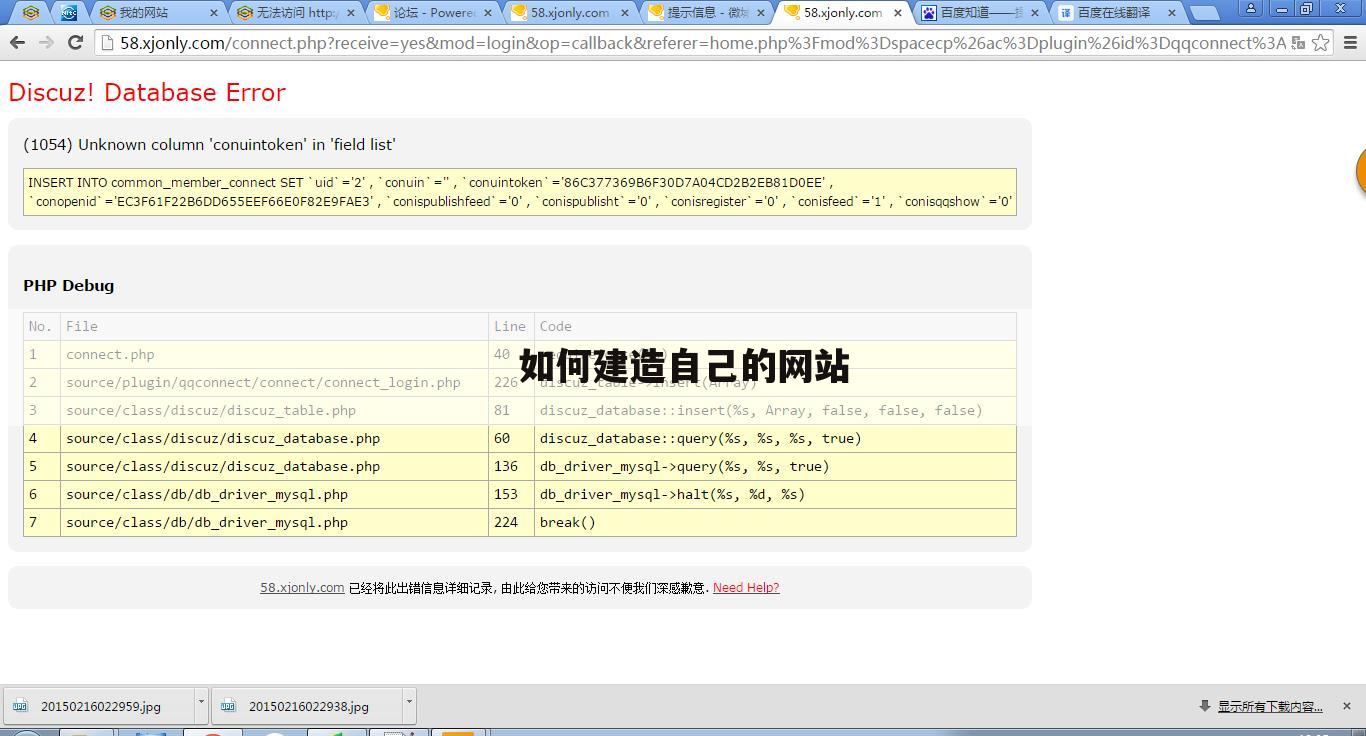Click the INSERT INTO common_member_connect SQL statement

(x=520, y=192)
